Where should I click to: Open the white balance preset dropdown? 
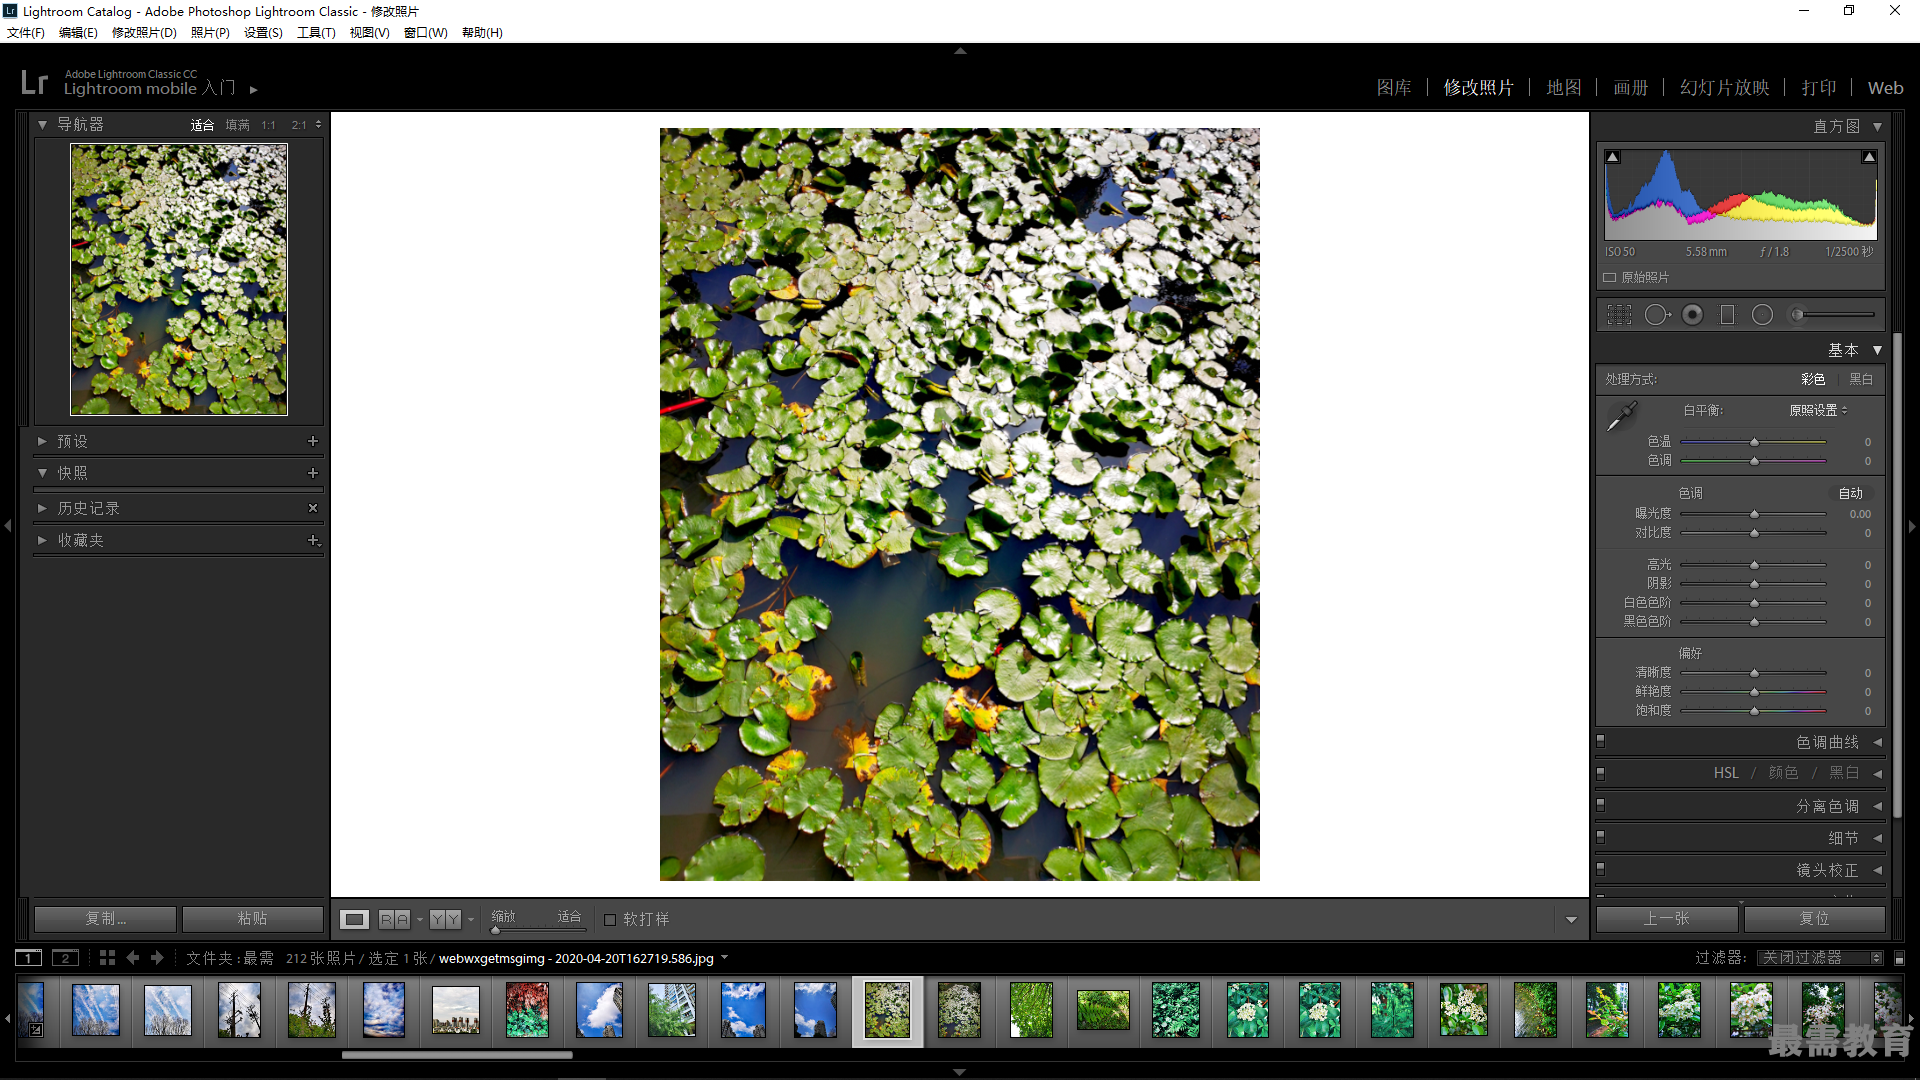pos(1818,410)
